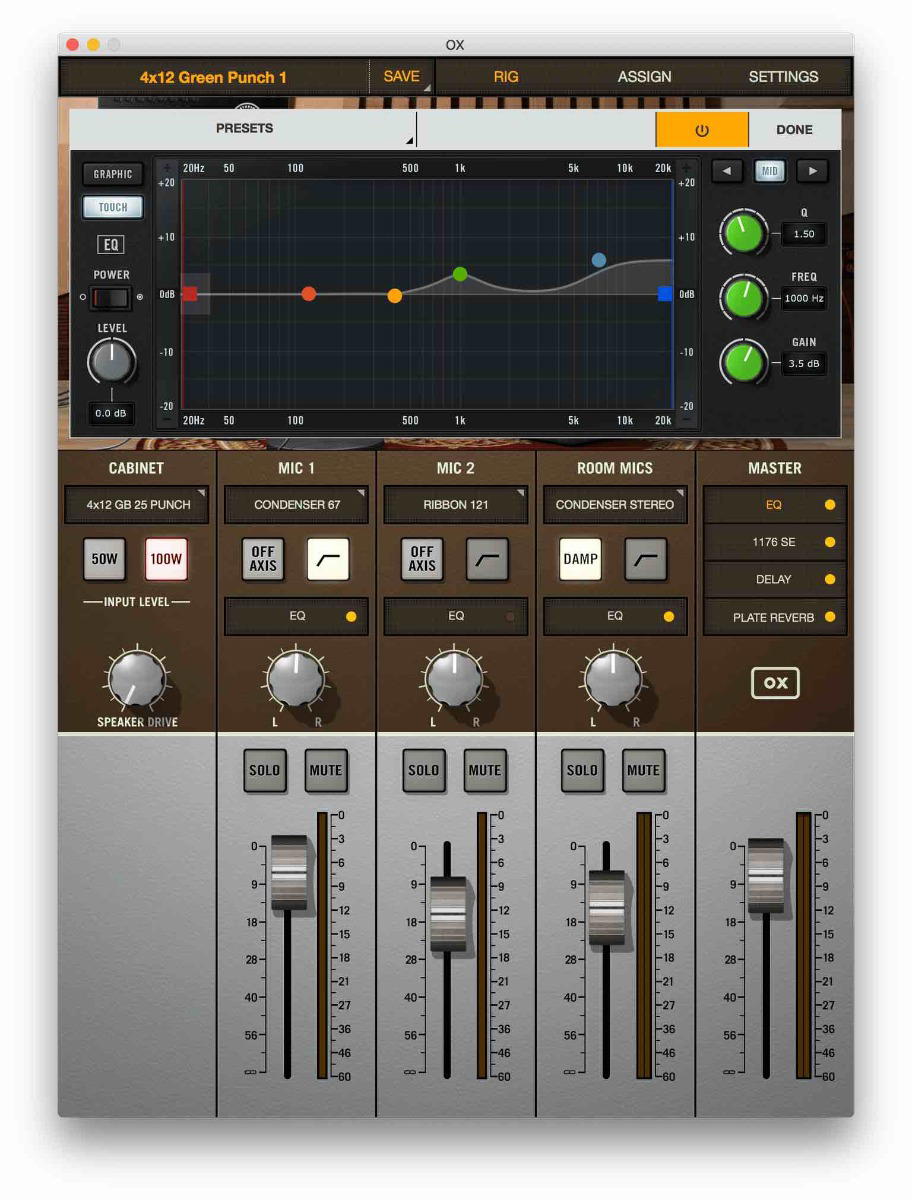Toggle MIC 2 OFF AXIS
The width and height of the screenshot is (912, 1200).
[422, 559]
